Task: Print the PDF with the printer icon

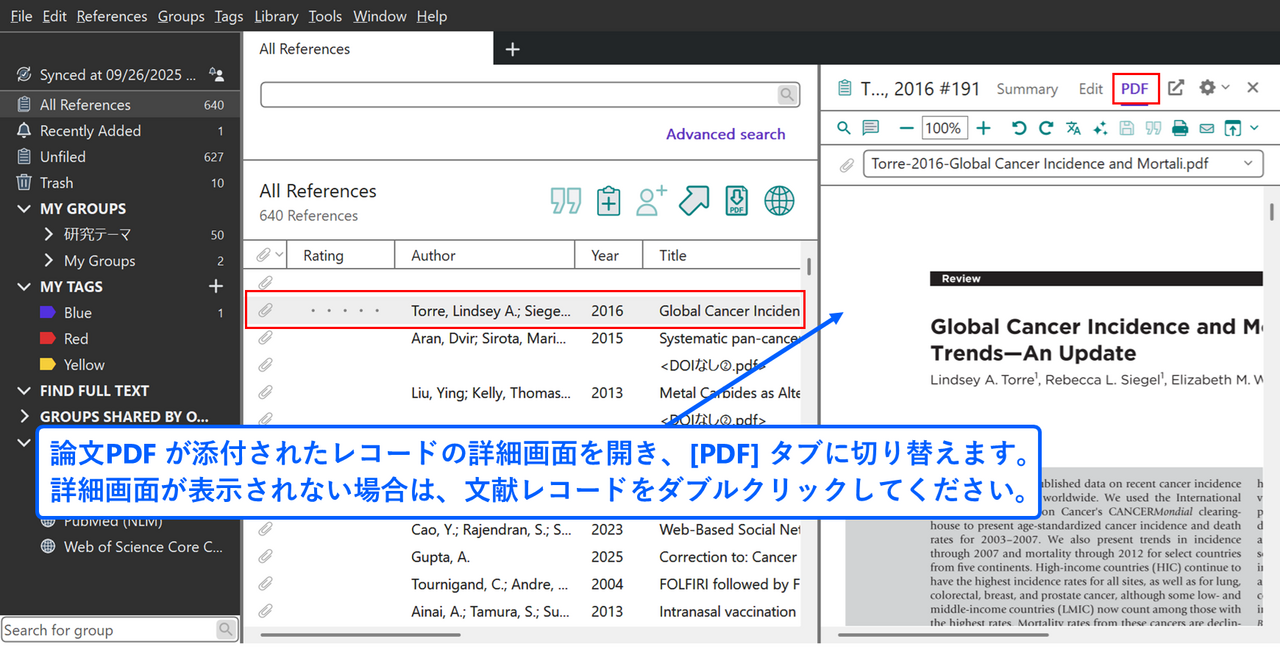Action: [x=1180, y=128]
